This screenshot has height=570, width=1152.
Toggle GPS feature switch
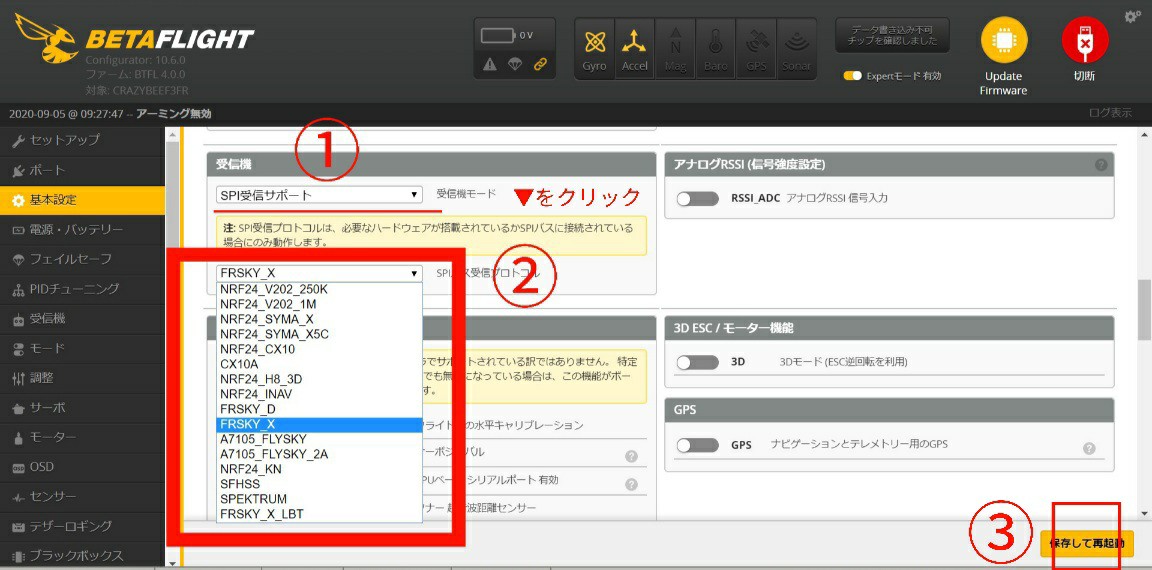[x=697, y=445]
